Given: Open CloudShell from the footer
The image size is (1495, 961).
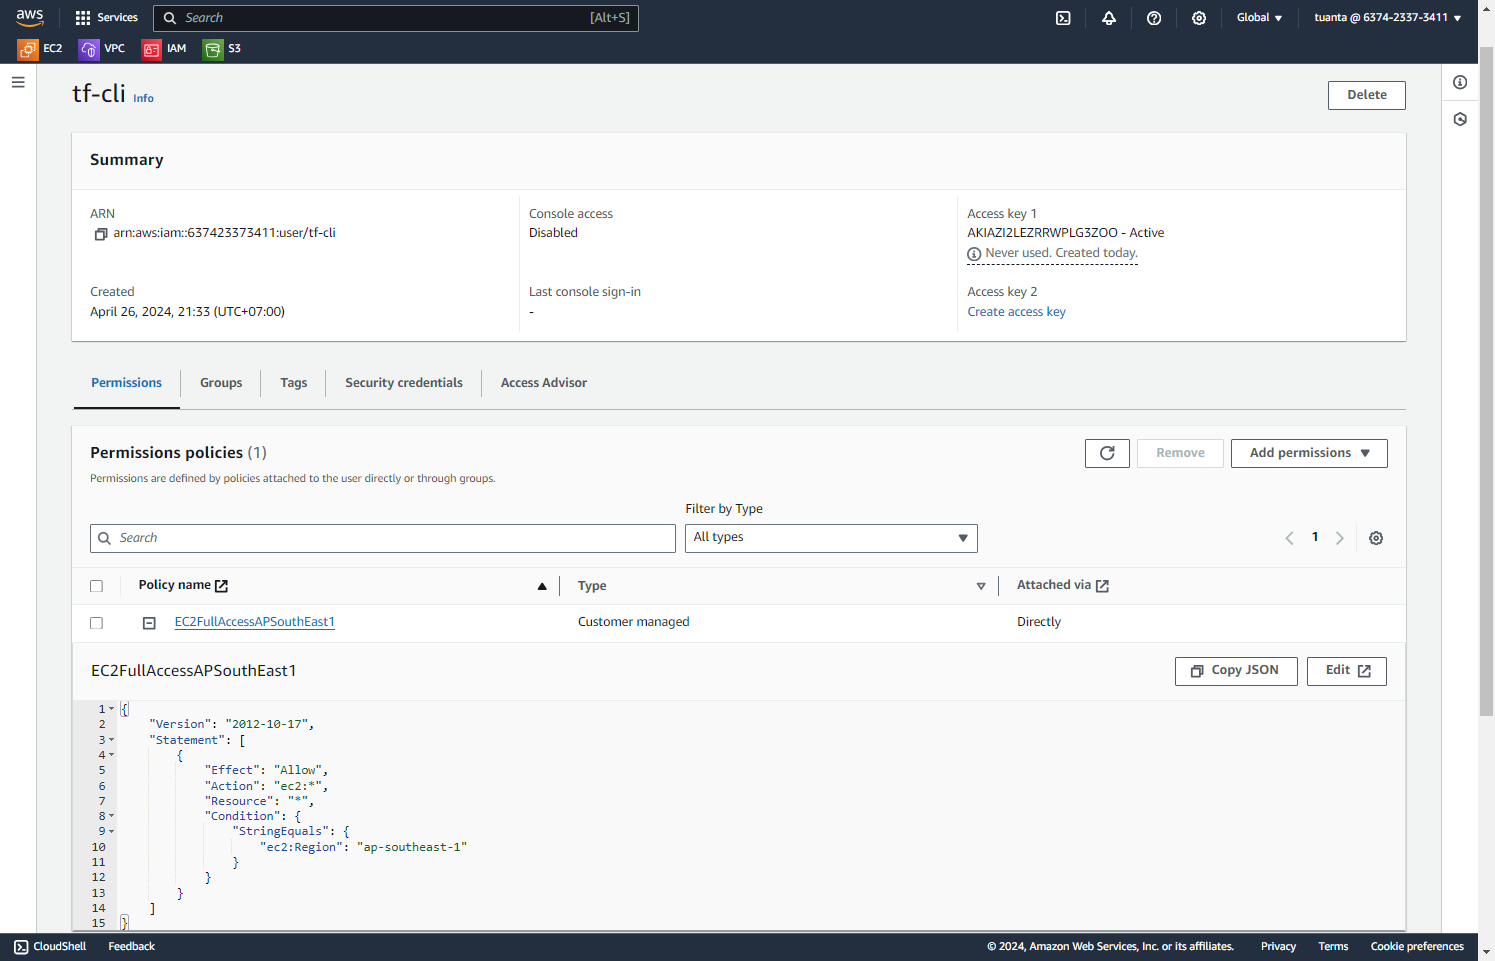Looking at the screenshot, I should coord(50,946).
